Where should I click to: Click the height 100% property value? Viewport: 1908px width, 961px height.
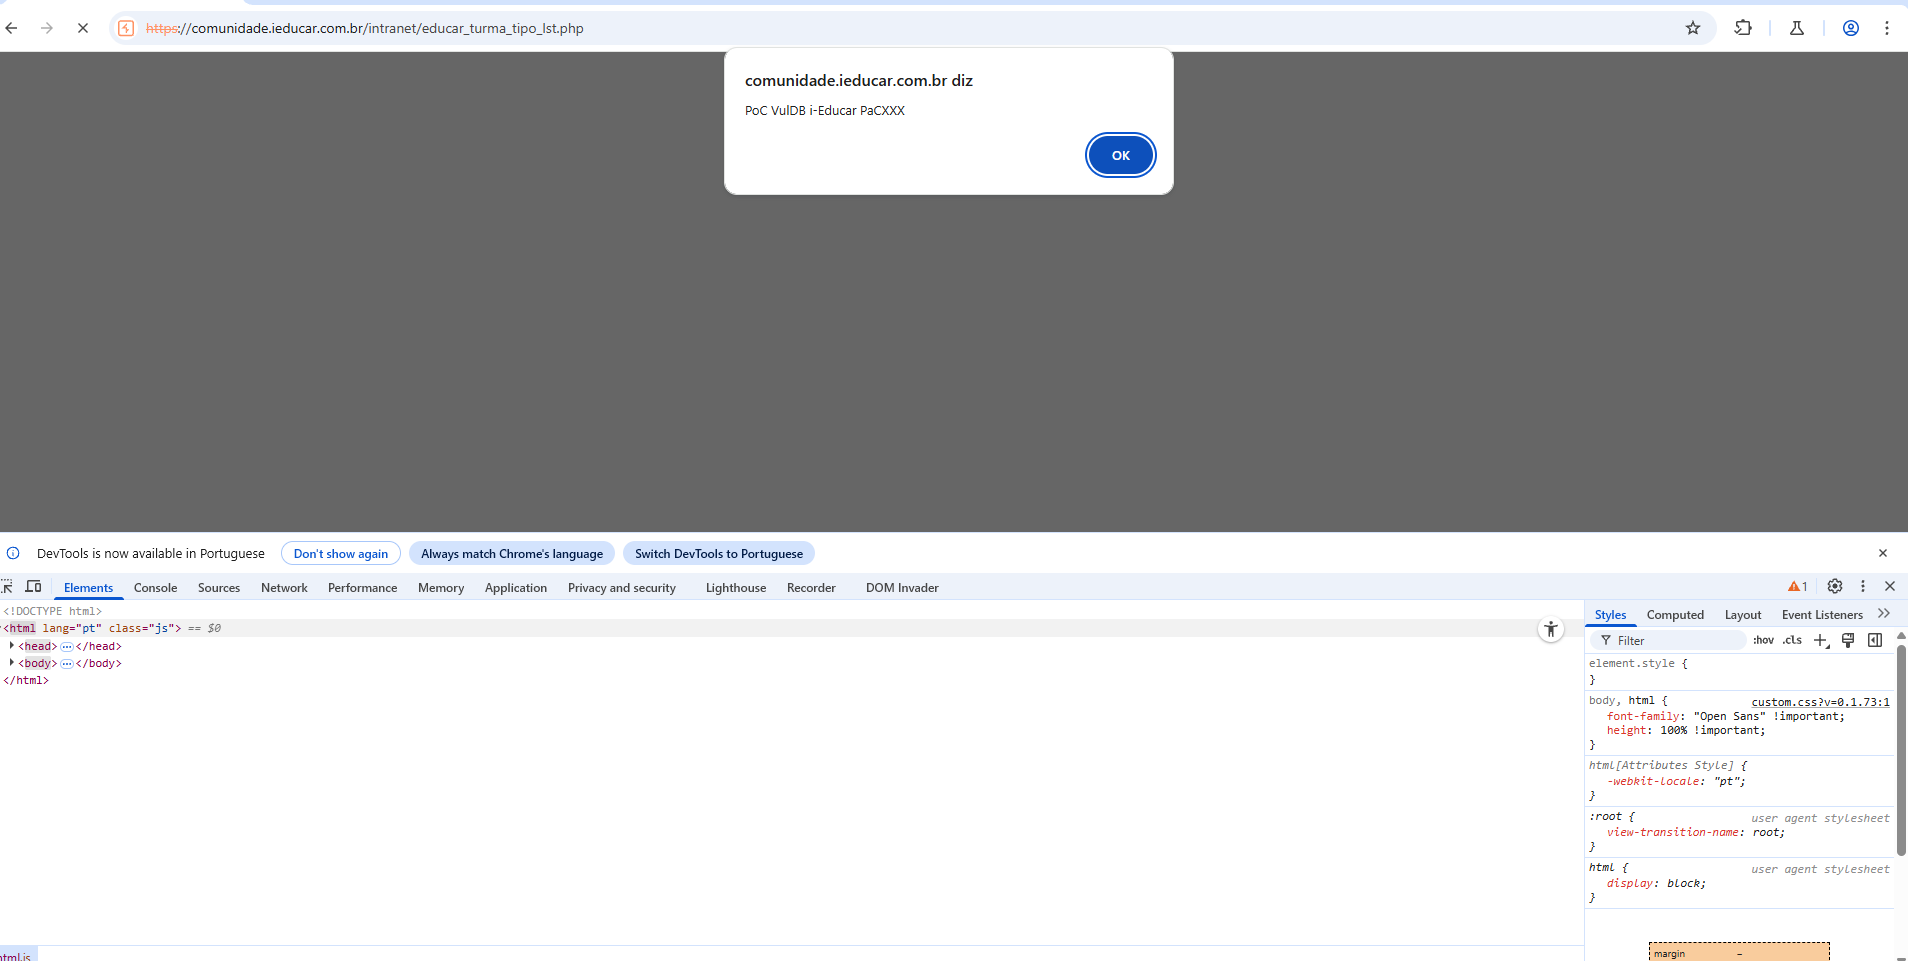click(x=1712, y=730)
